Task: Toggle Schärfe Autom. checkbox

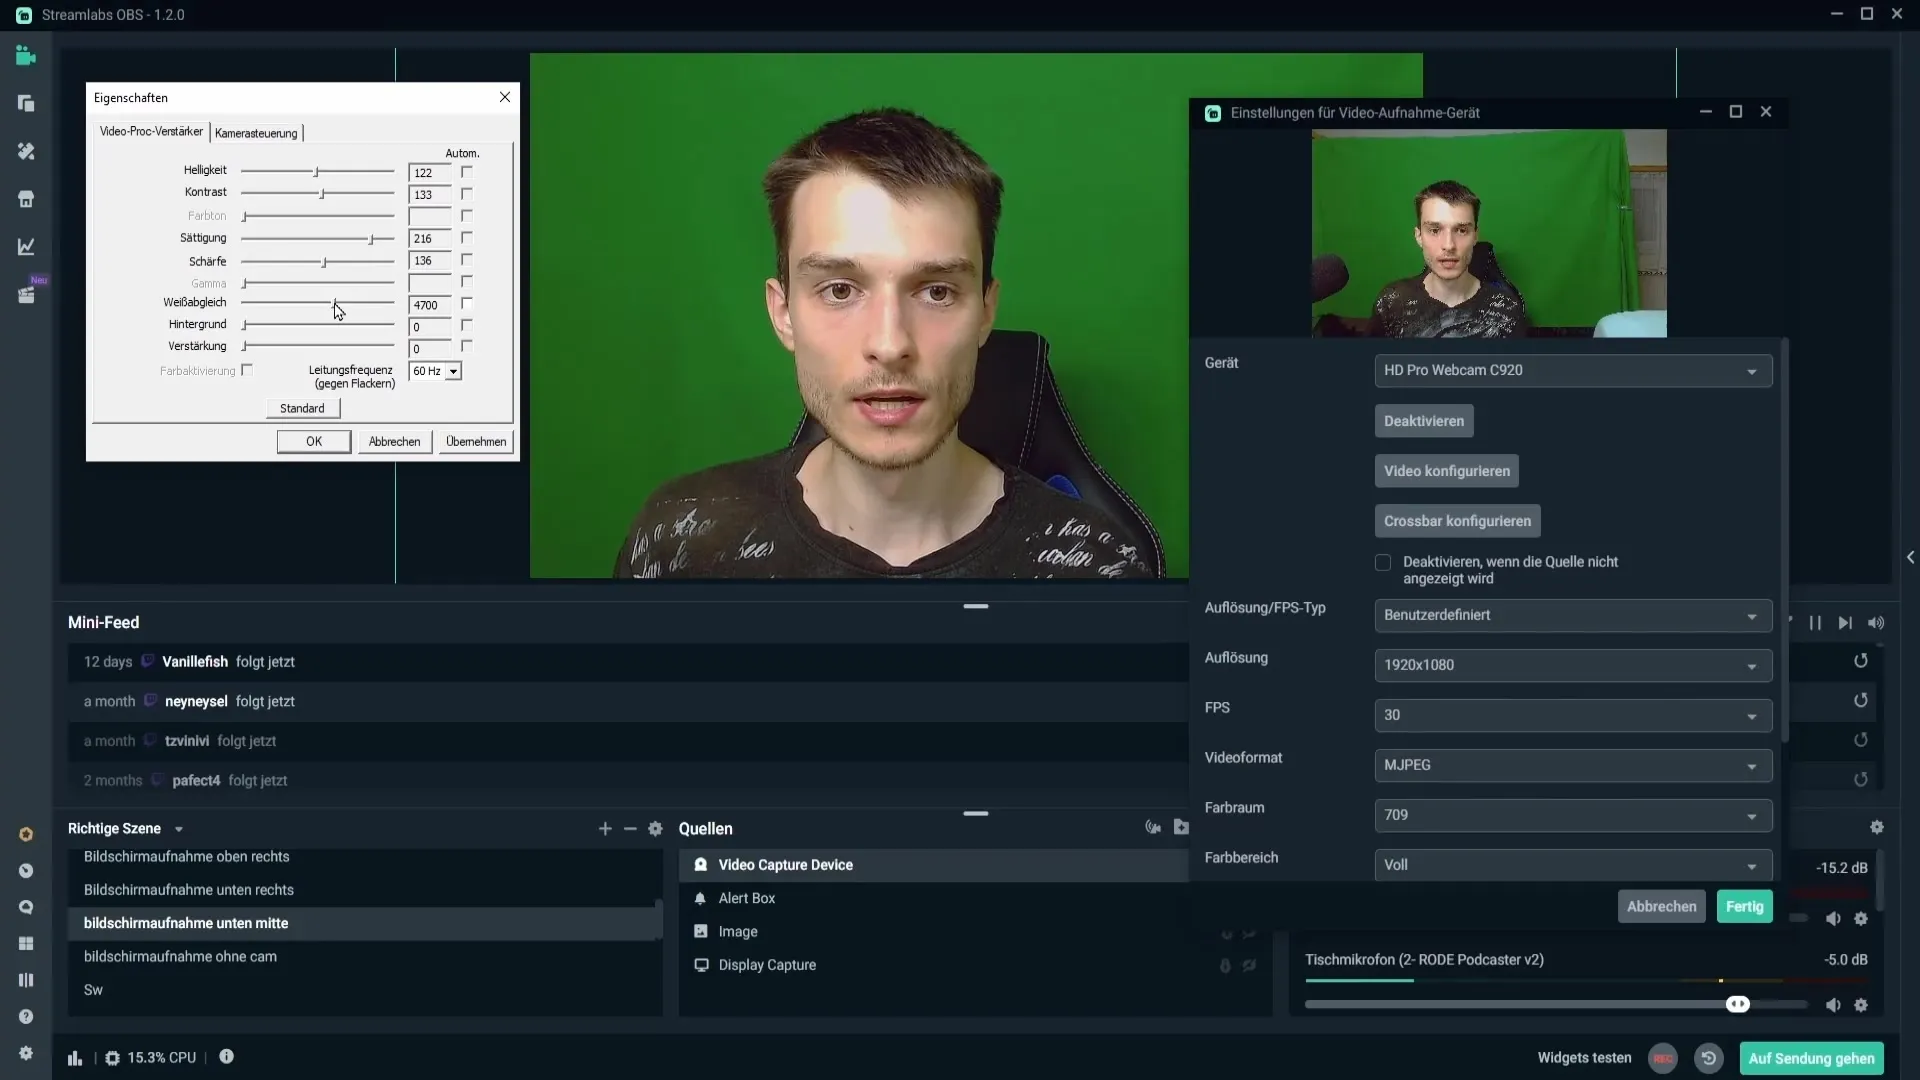Action: point(467,260)
